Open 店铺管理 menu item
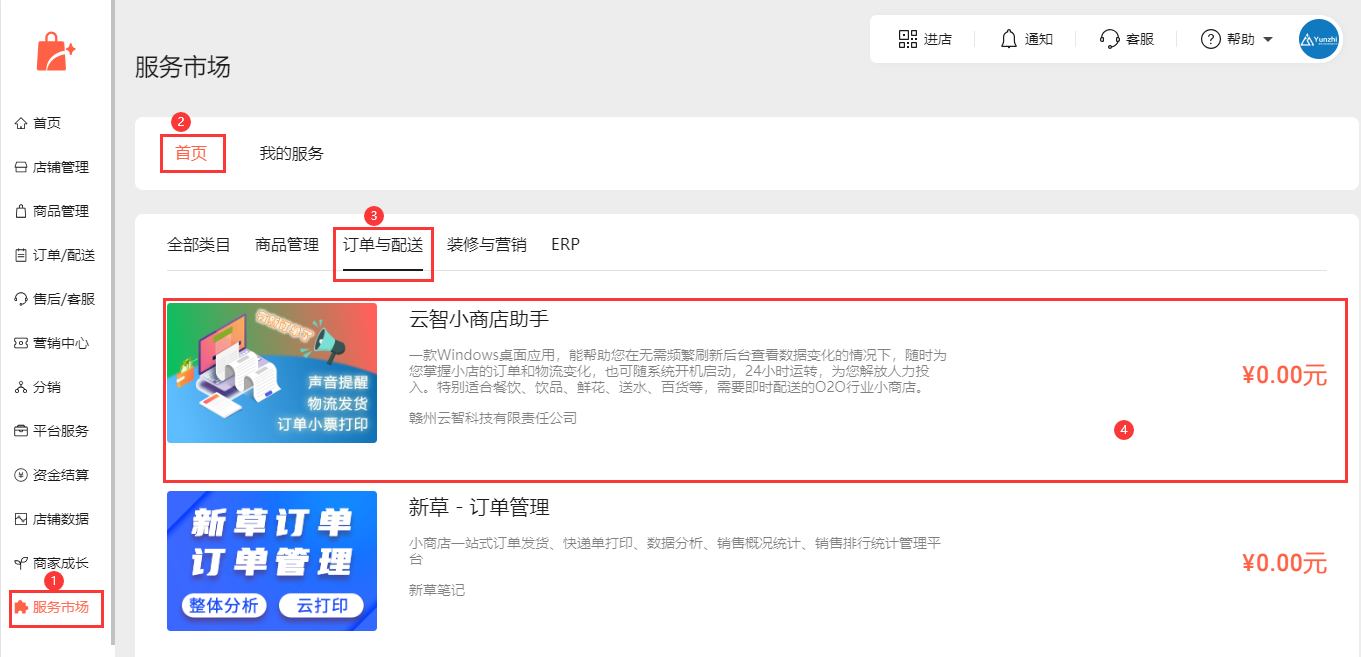1361x657 pixels. 61,167
